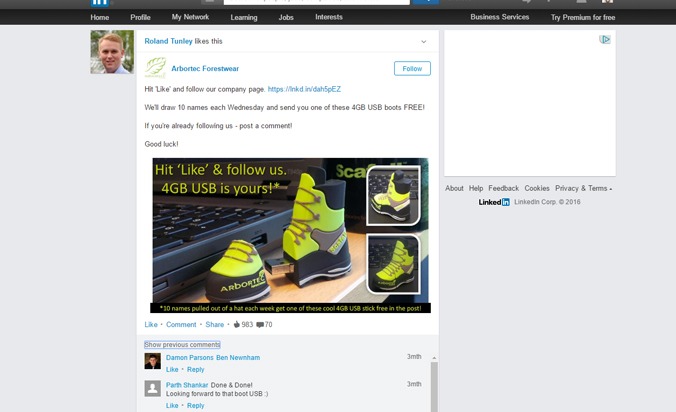
Task: Open the lnkd.in/dah5pEZ link
Action: pos(304,89)
